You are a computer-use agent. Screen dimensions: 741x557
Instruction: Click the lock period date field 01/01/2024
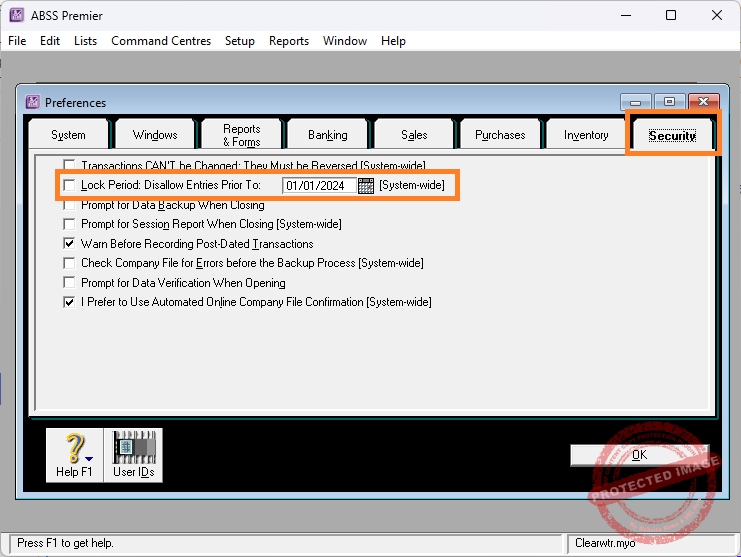click(319, 186)
